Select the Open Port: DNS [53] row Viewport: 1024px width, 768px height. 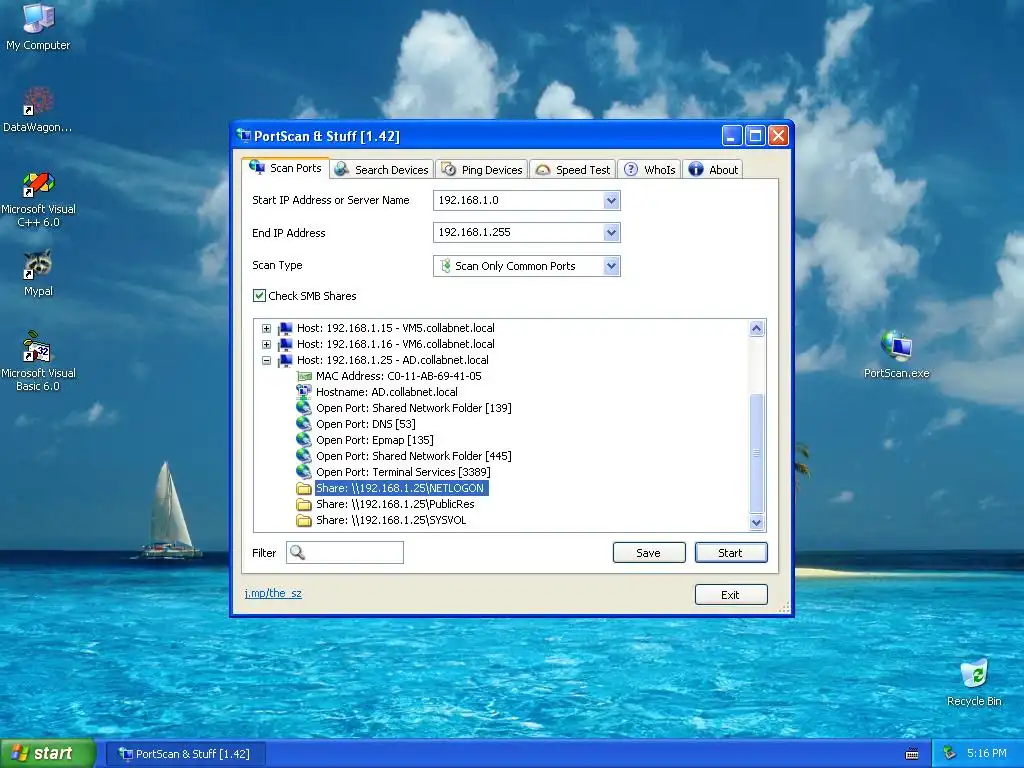[366, 424]
